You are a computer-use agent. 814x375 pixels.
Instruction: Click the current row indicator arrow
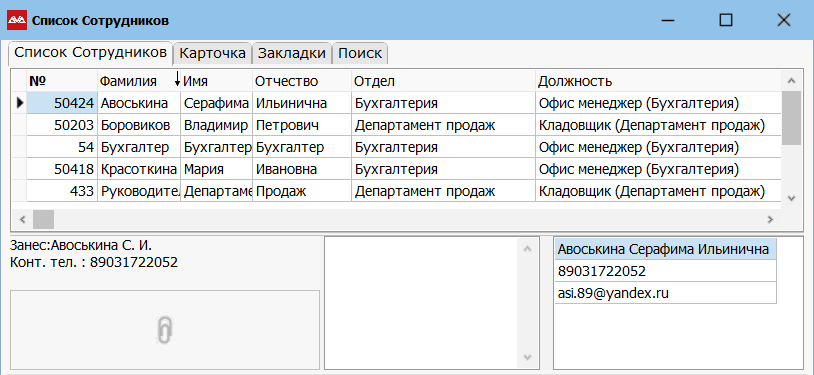coord(20,103)
